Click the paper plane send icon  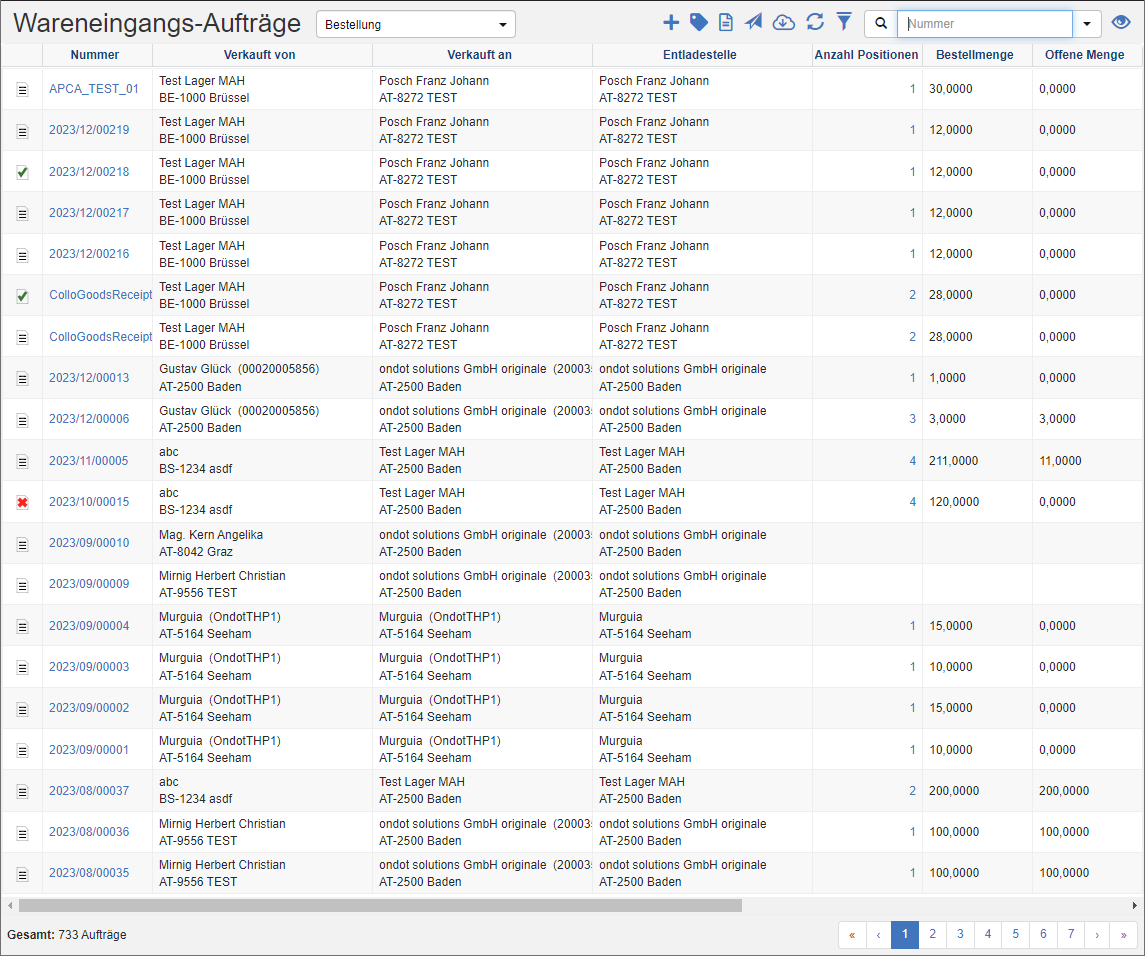click(754, 23)
